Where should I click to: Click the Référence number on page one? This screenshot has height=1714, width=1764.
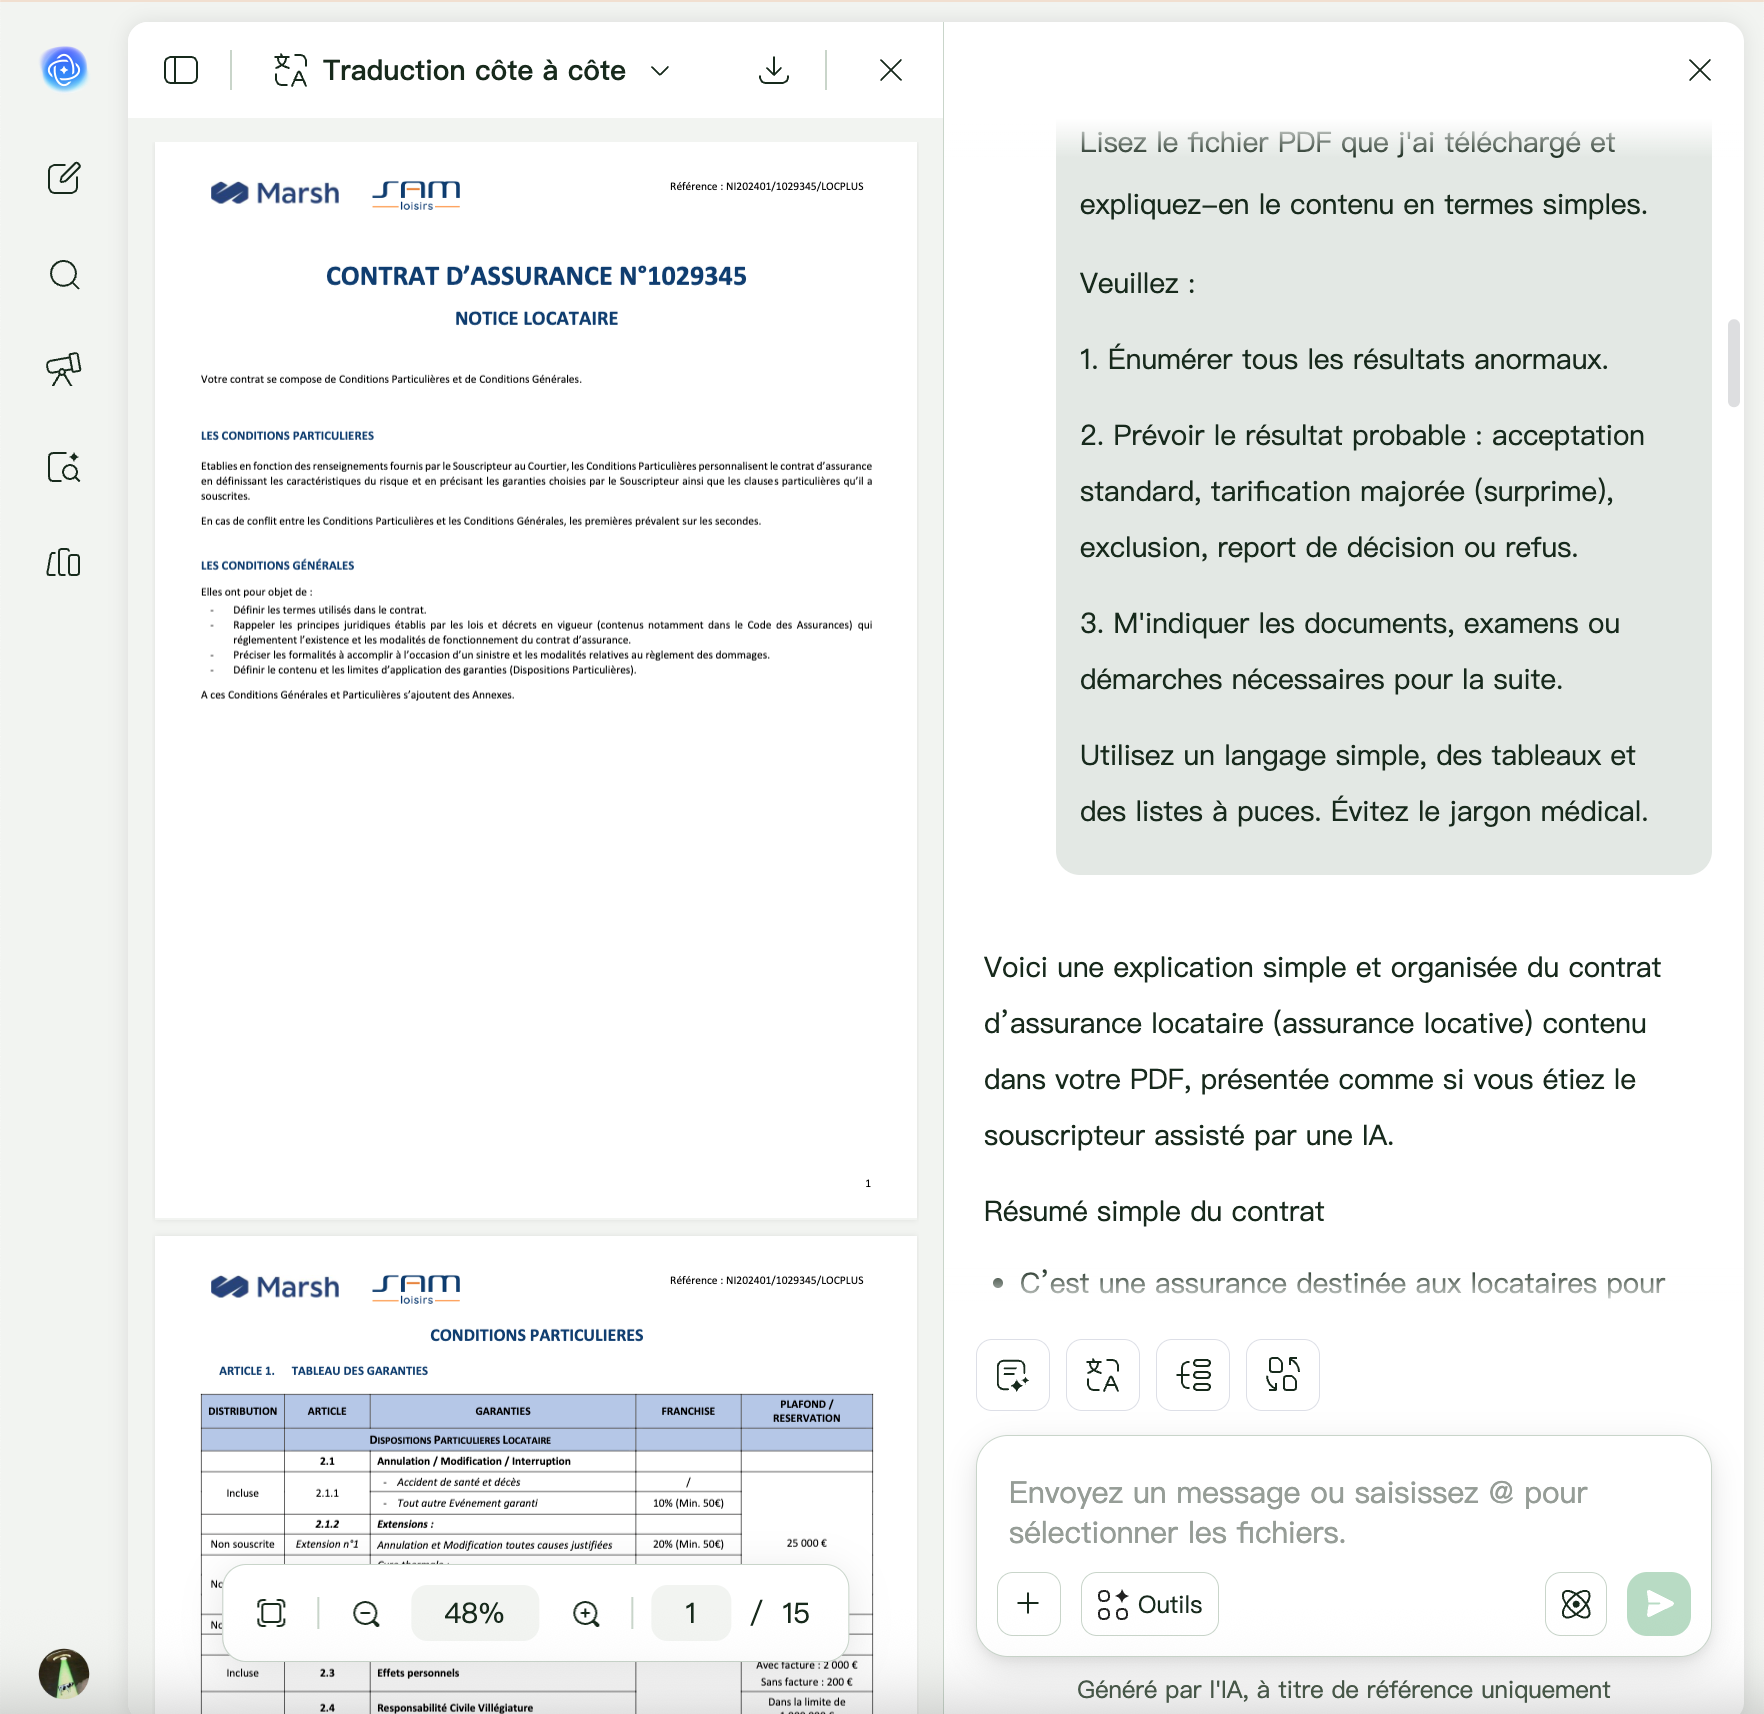766,186
